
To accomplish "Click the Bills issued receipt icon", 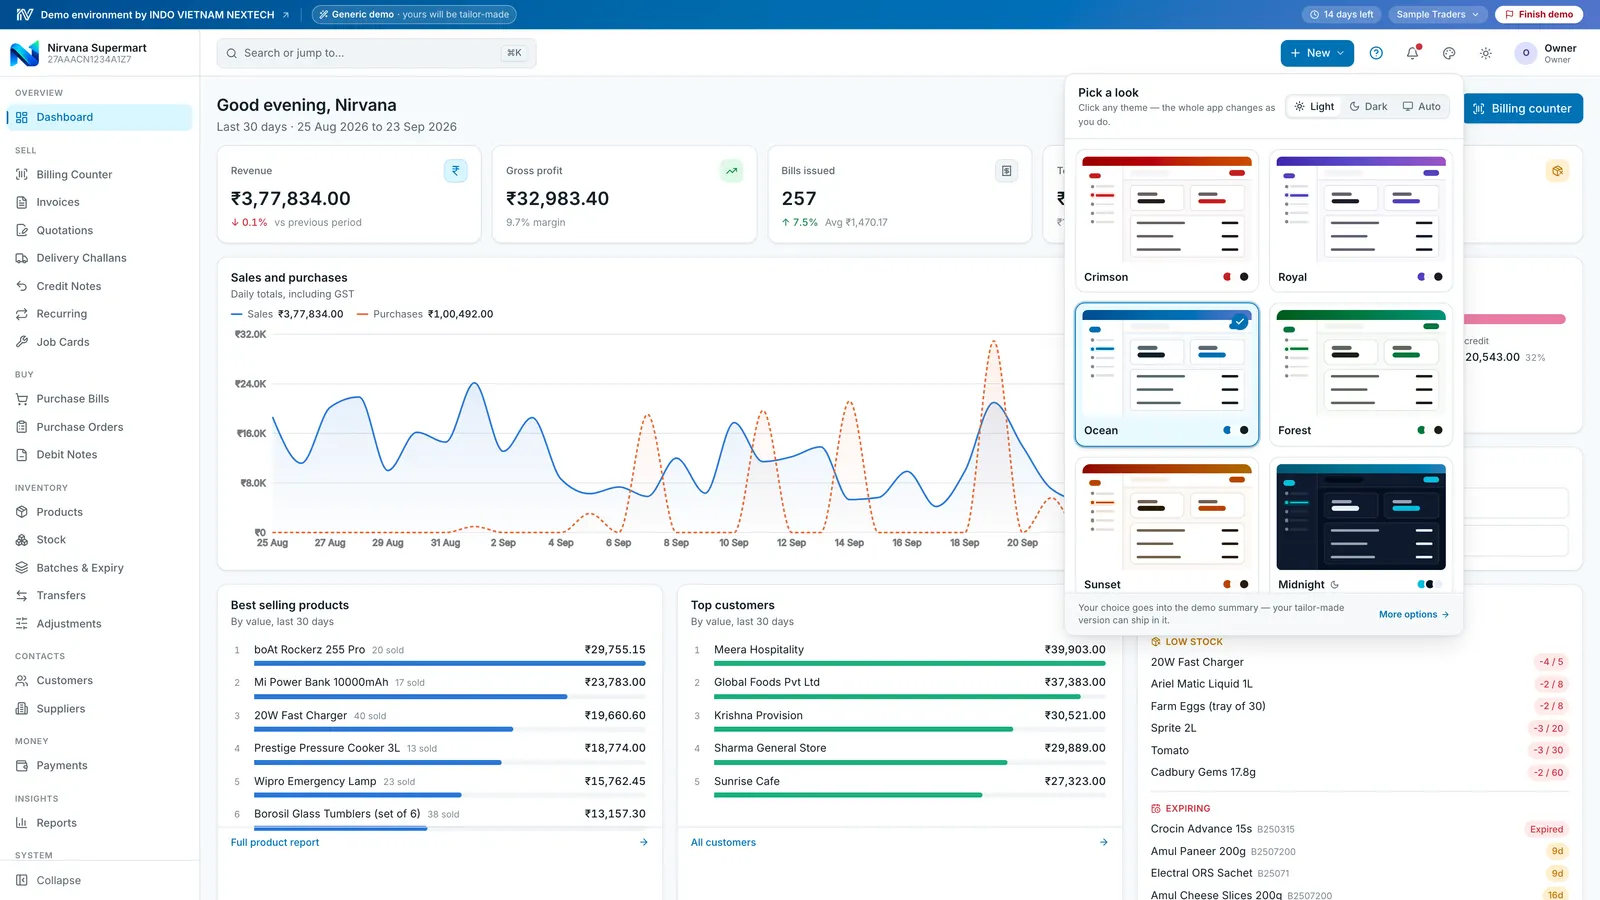I will point(1007,171).
